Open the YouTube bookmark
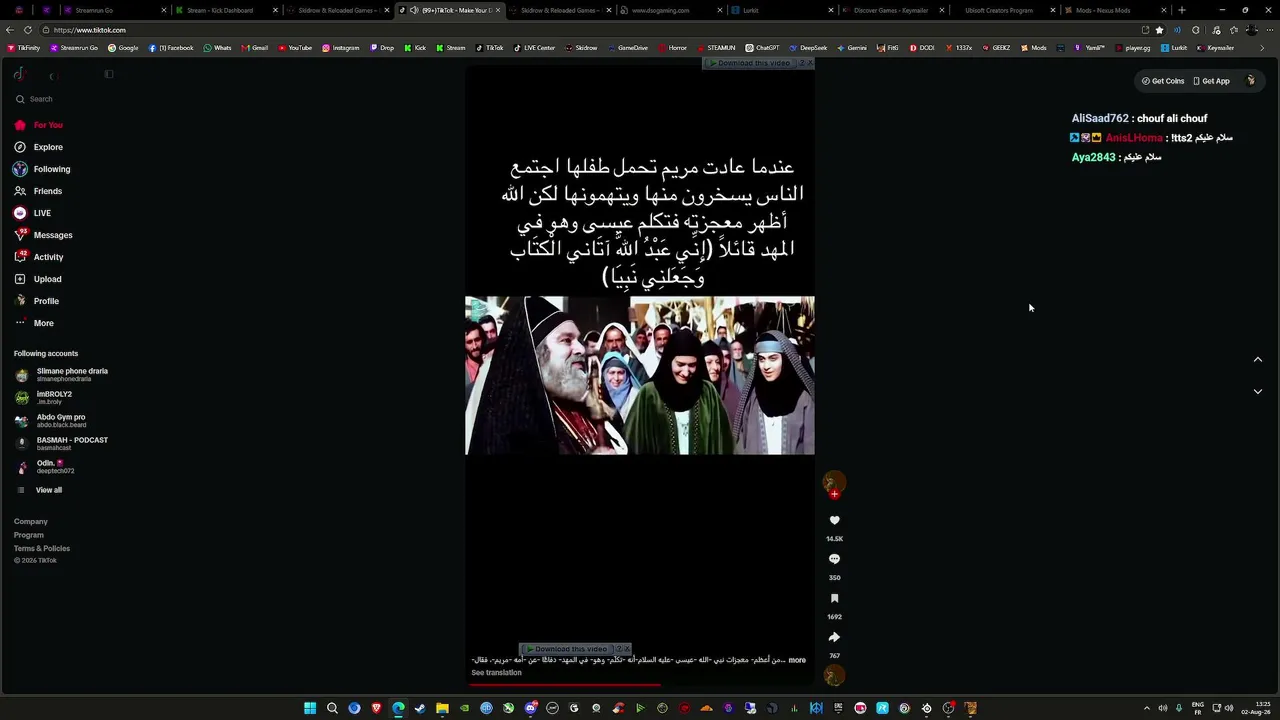Viewport: 1280px width, 720px height. (x=295, y=48)
